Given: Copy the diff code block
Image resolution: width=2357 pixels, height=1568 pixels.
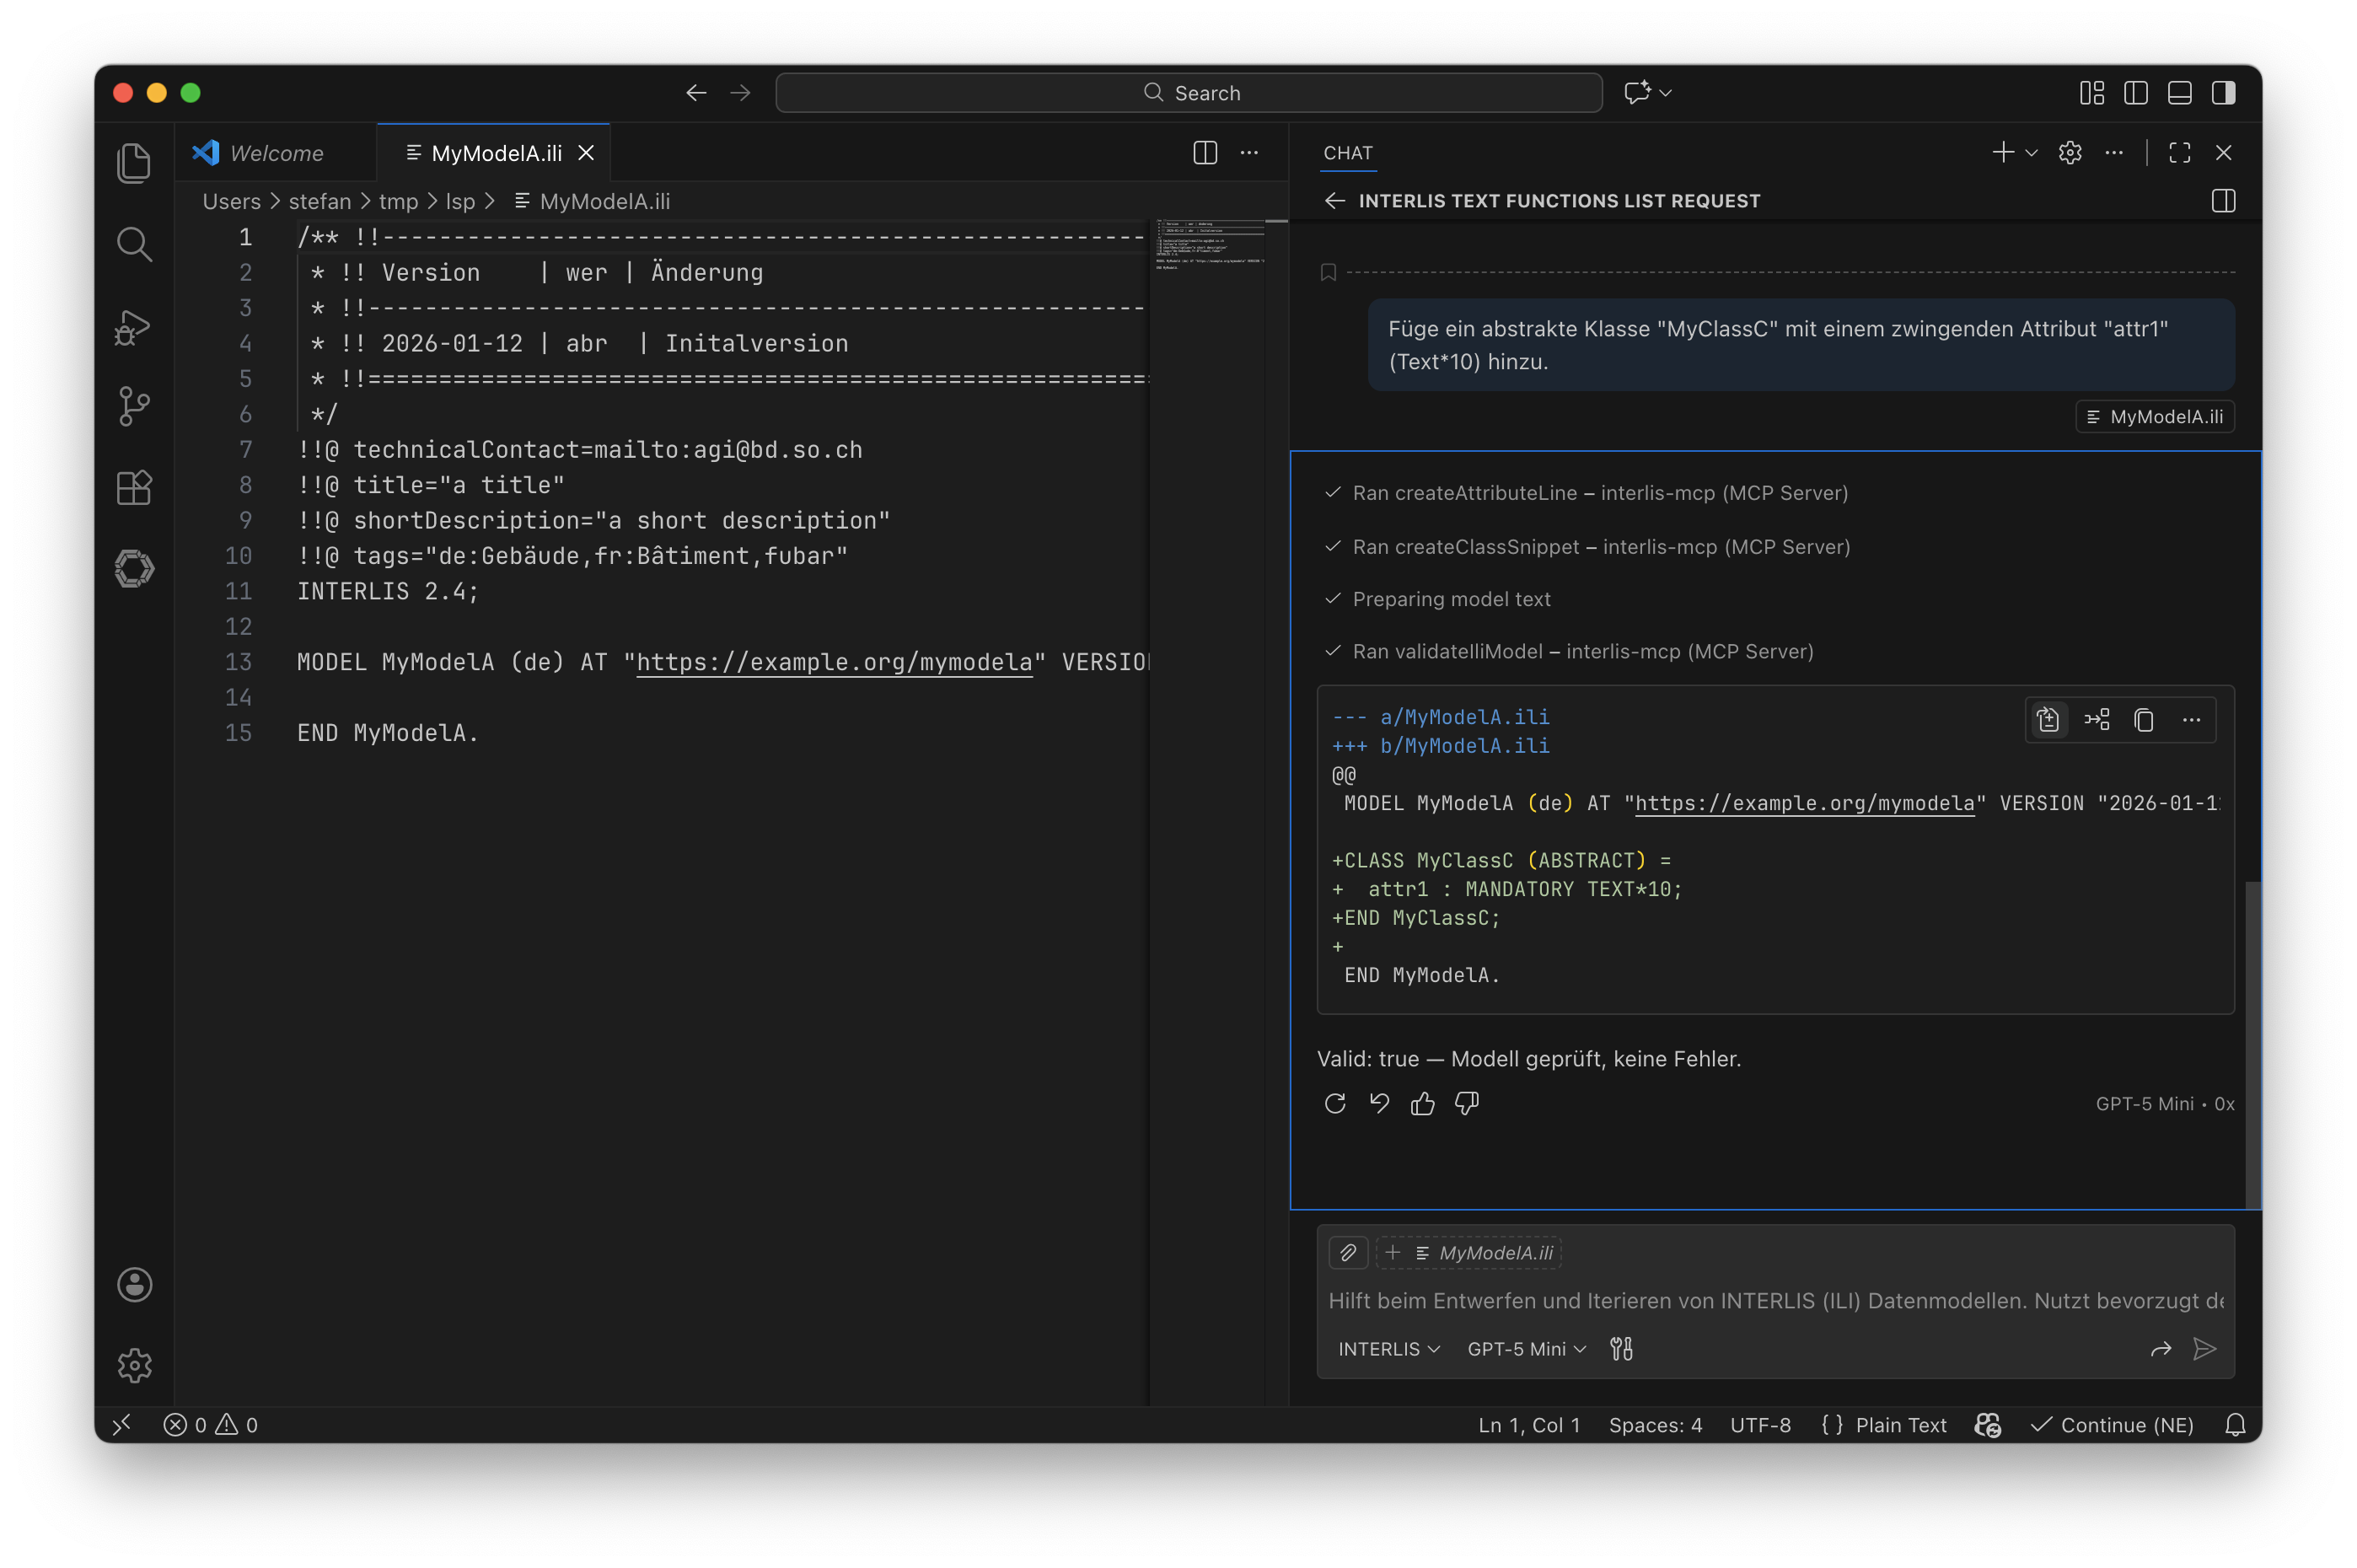Looking at the screenshot, I should pos(2143,719).
